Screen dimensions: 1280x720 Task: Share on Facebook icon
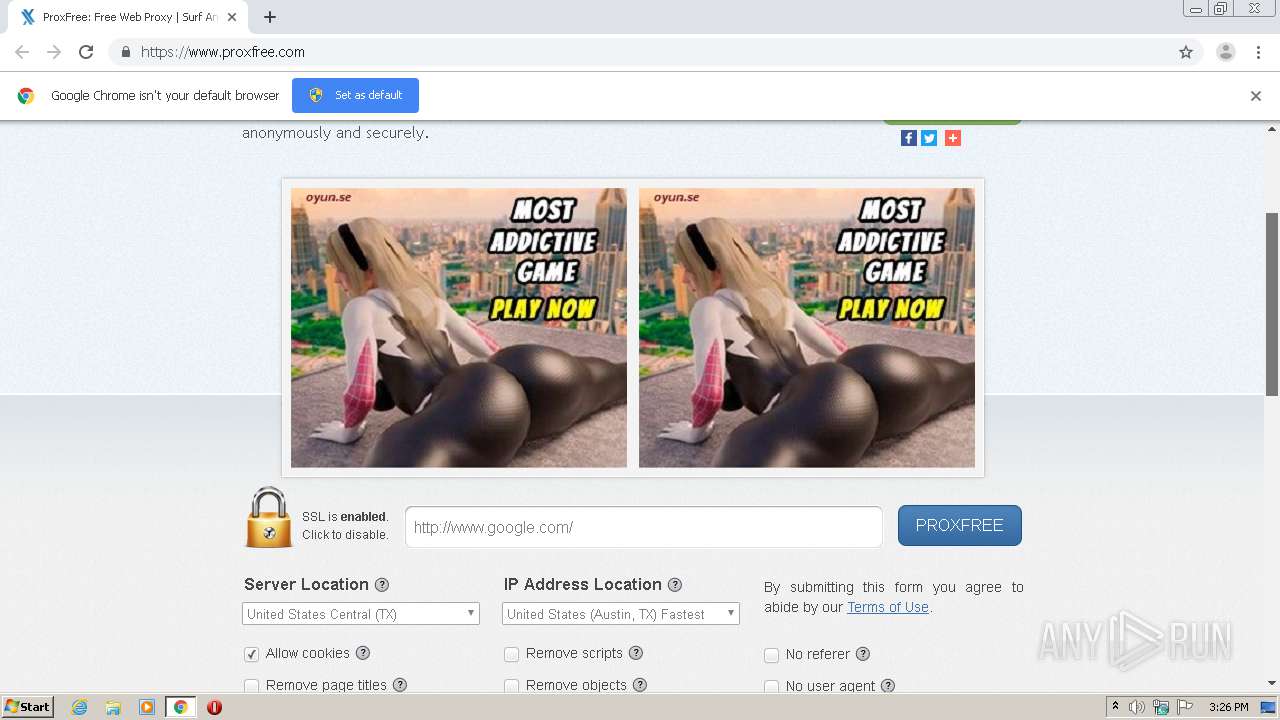pyautogui.click(x=909, y=138)
